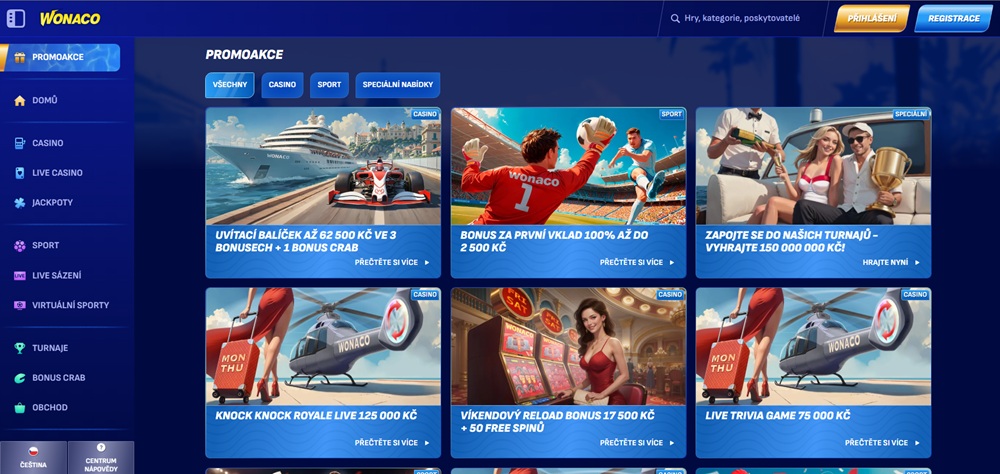Collapse the sidebar with the panel toggle icon

pos(15,19)
